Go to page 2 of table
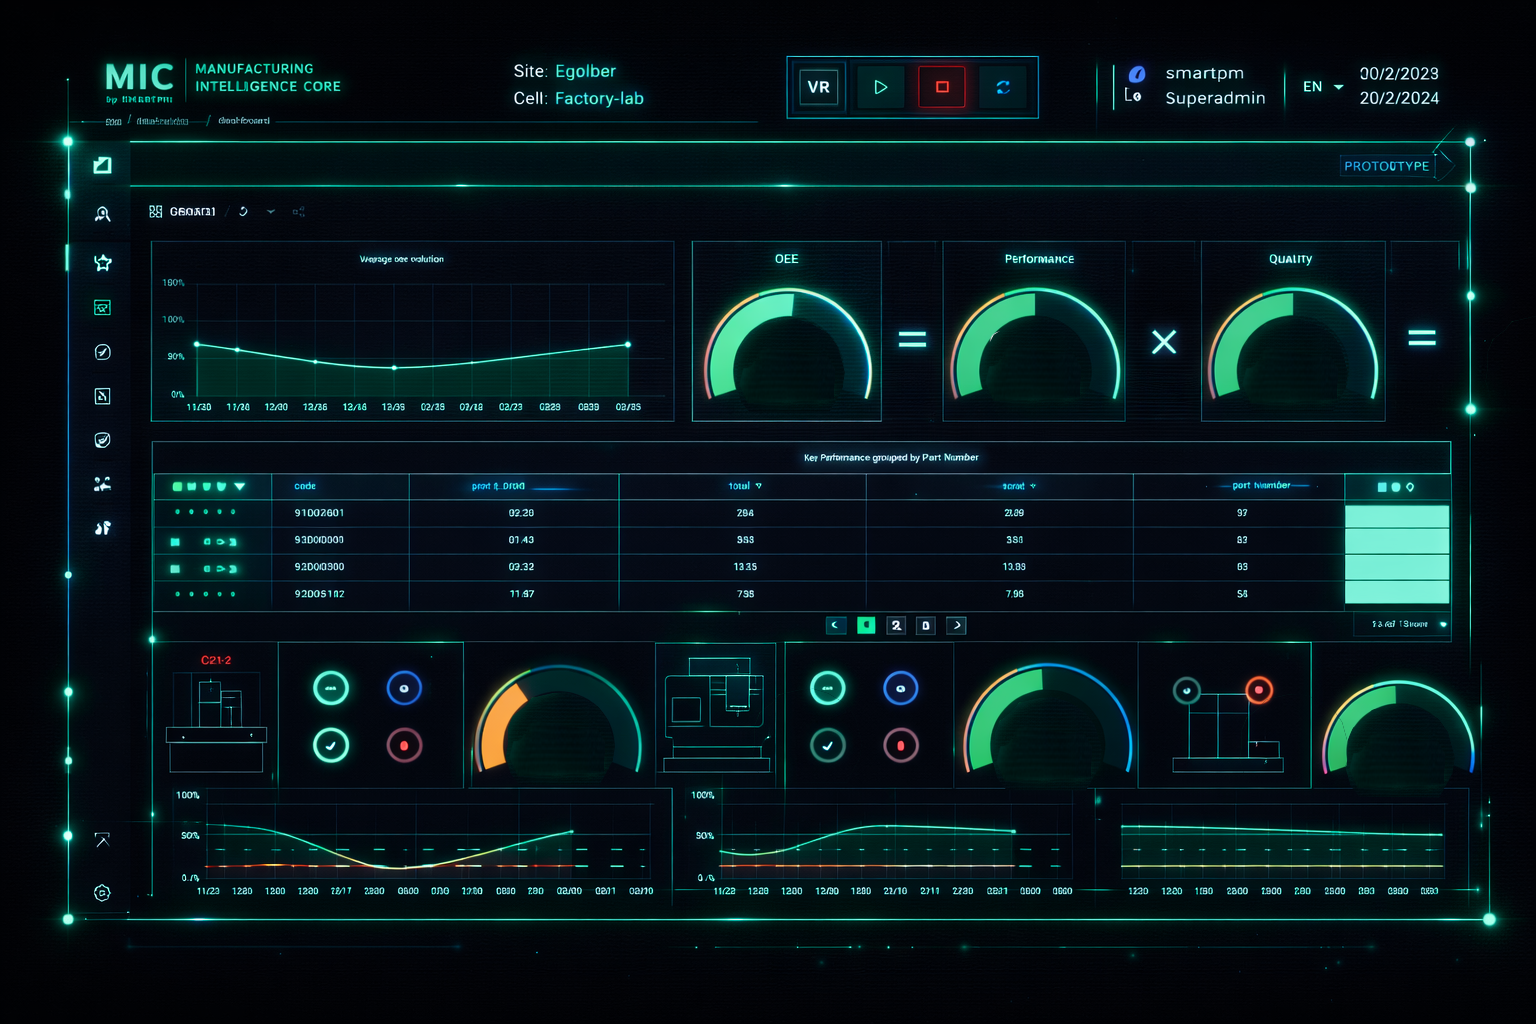This screenshot has width=1536, height=1024. [x=896, y=625]
